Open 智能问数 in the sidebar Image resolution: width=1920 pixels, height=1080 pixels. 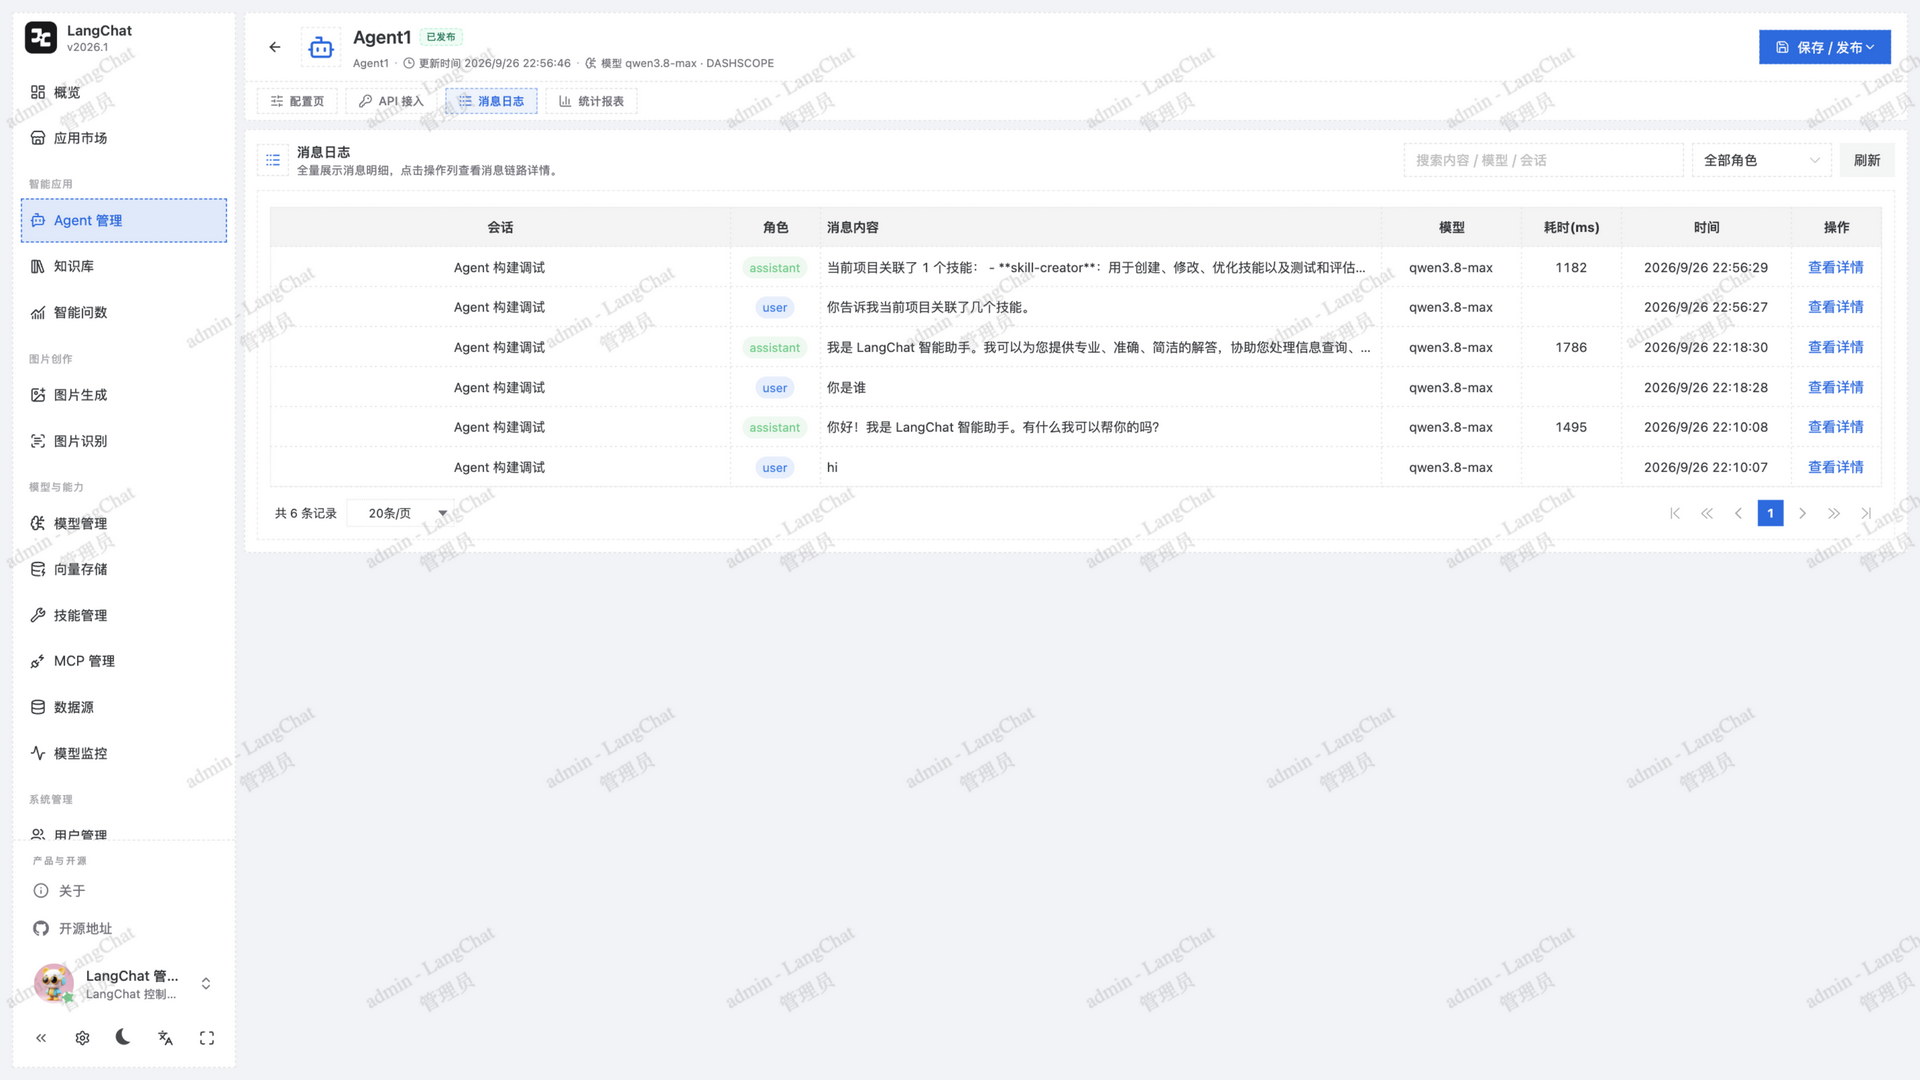[x=124, y=312]
